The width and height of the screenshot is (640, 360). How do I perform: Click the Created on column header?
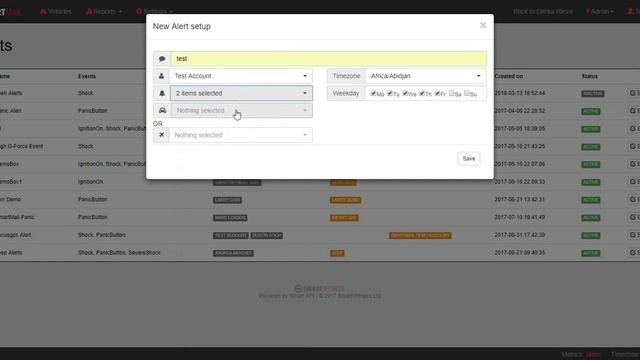[509, 76]
